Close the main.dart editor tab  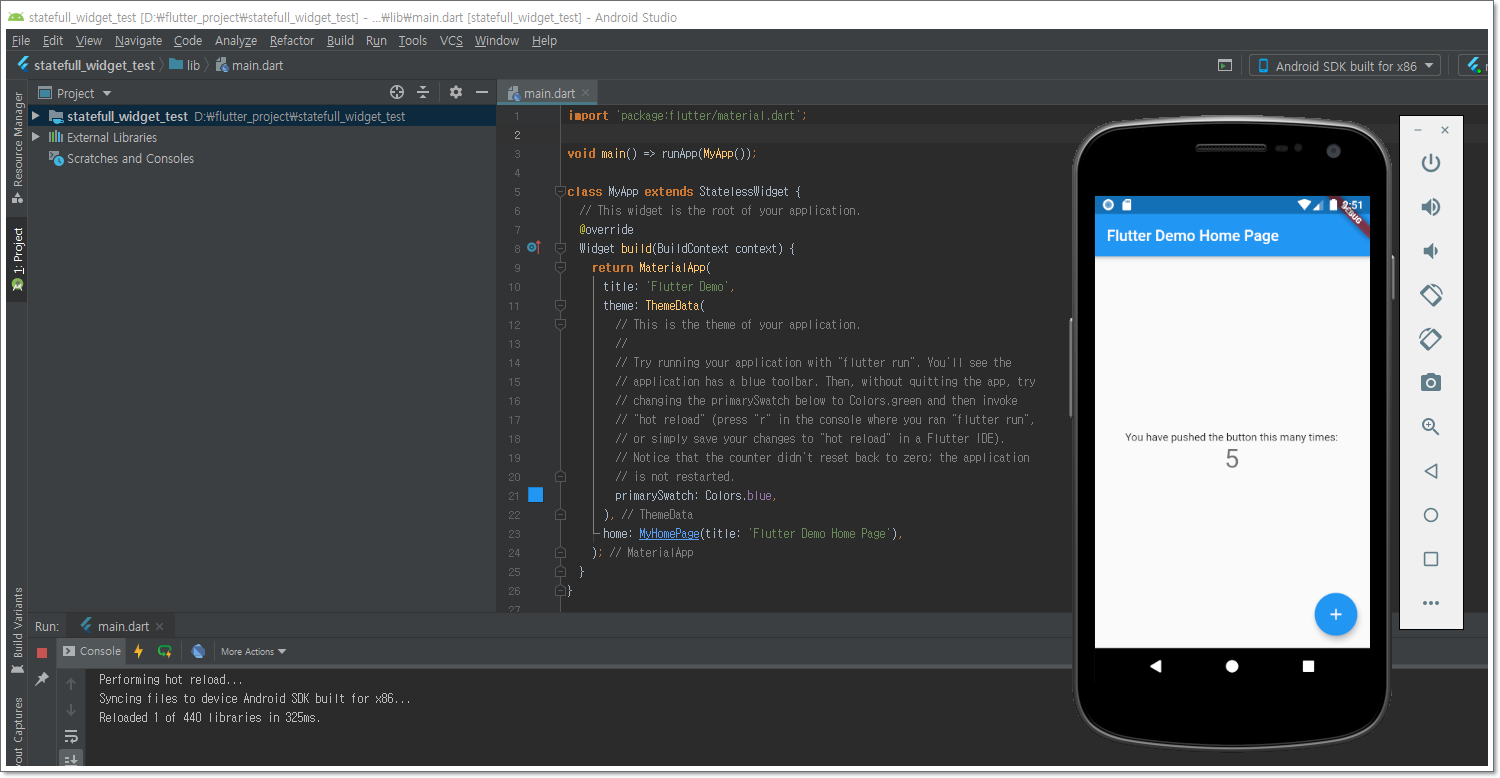[586, 92]
